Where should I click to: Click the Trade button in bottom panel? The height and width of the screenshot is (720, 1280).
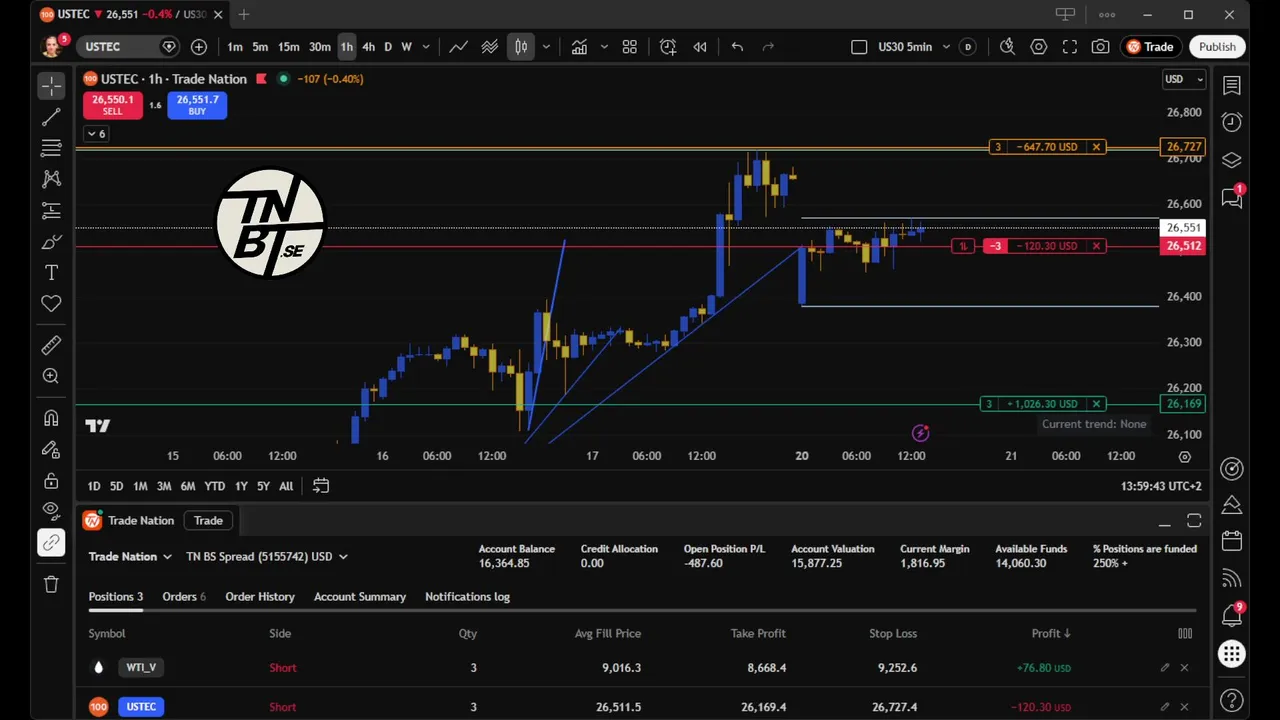[208, 521]
